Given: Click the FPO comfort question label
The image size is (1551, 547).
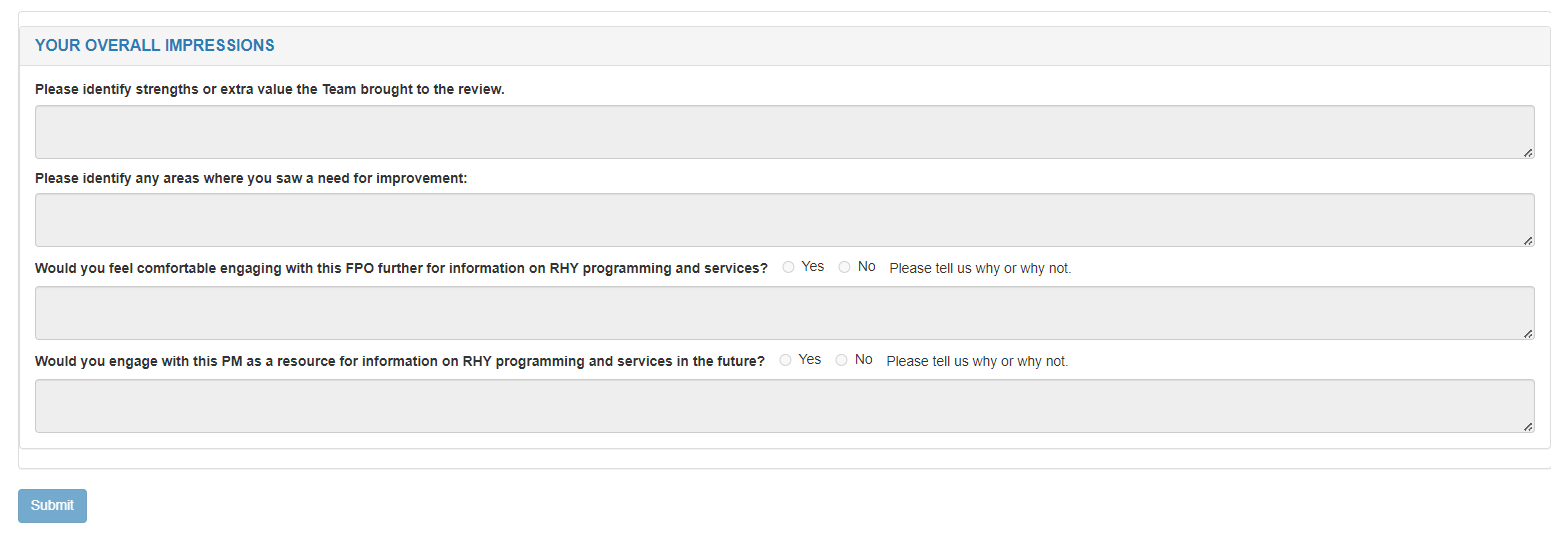Looking at the screenshot, I should click(401, 268).
